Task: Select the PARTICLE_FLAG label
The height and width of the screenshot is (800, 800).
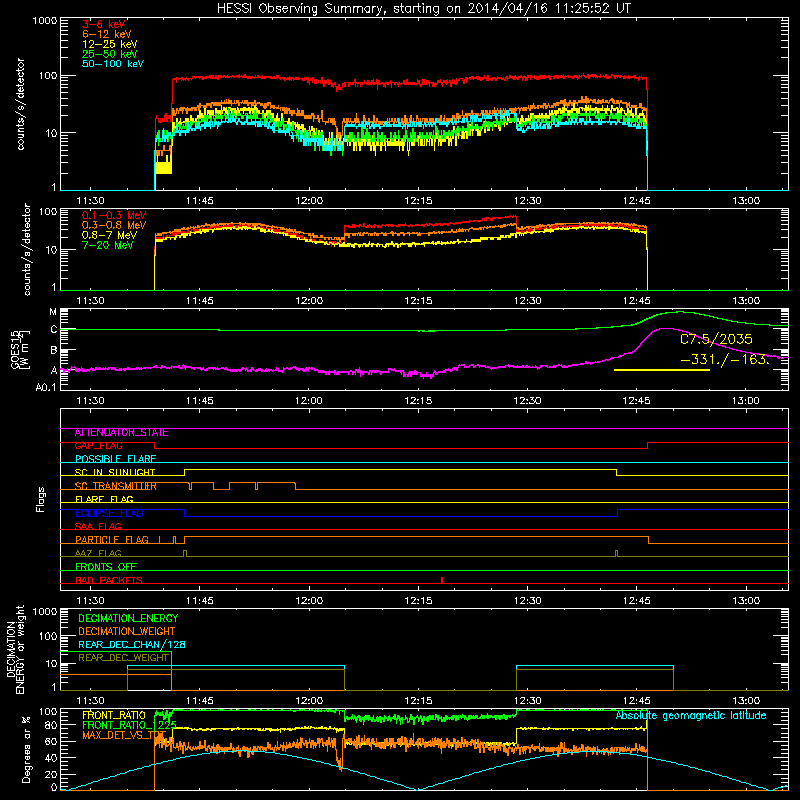Action: tap(112, 540)
